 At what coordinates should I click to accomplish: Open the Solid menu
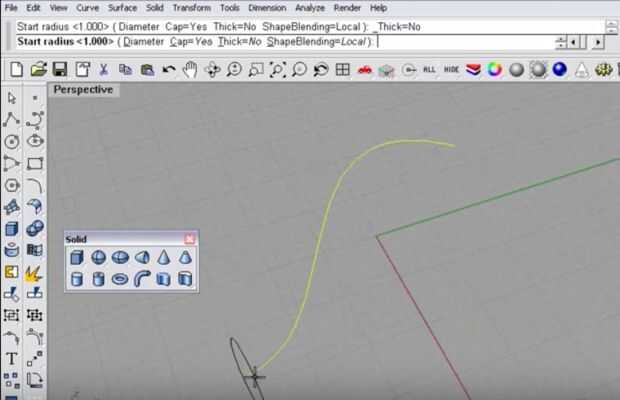coord(154,8)
